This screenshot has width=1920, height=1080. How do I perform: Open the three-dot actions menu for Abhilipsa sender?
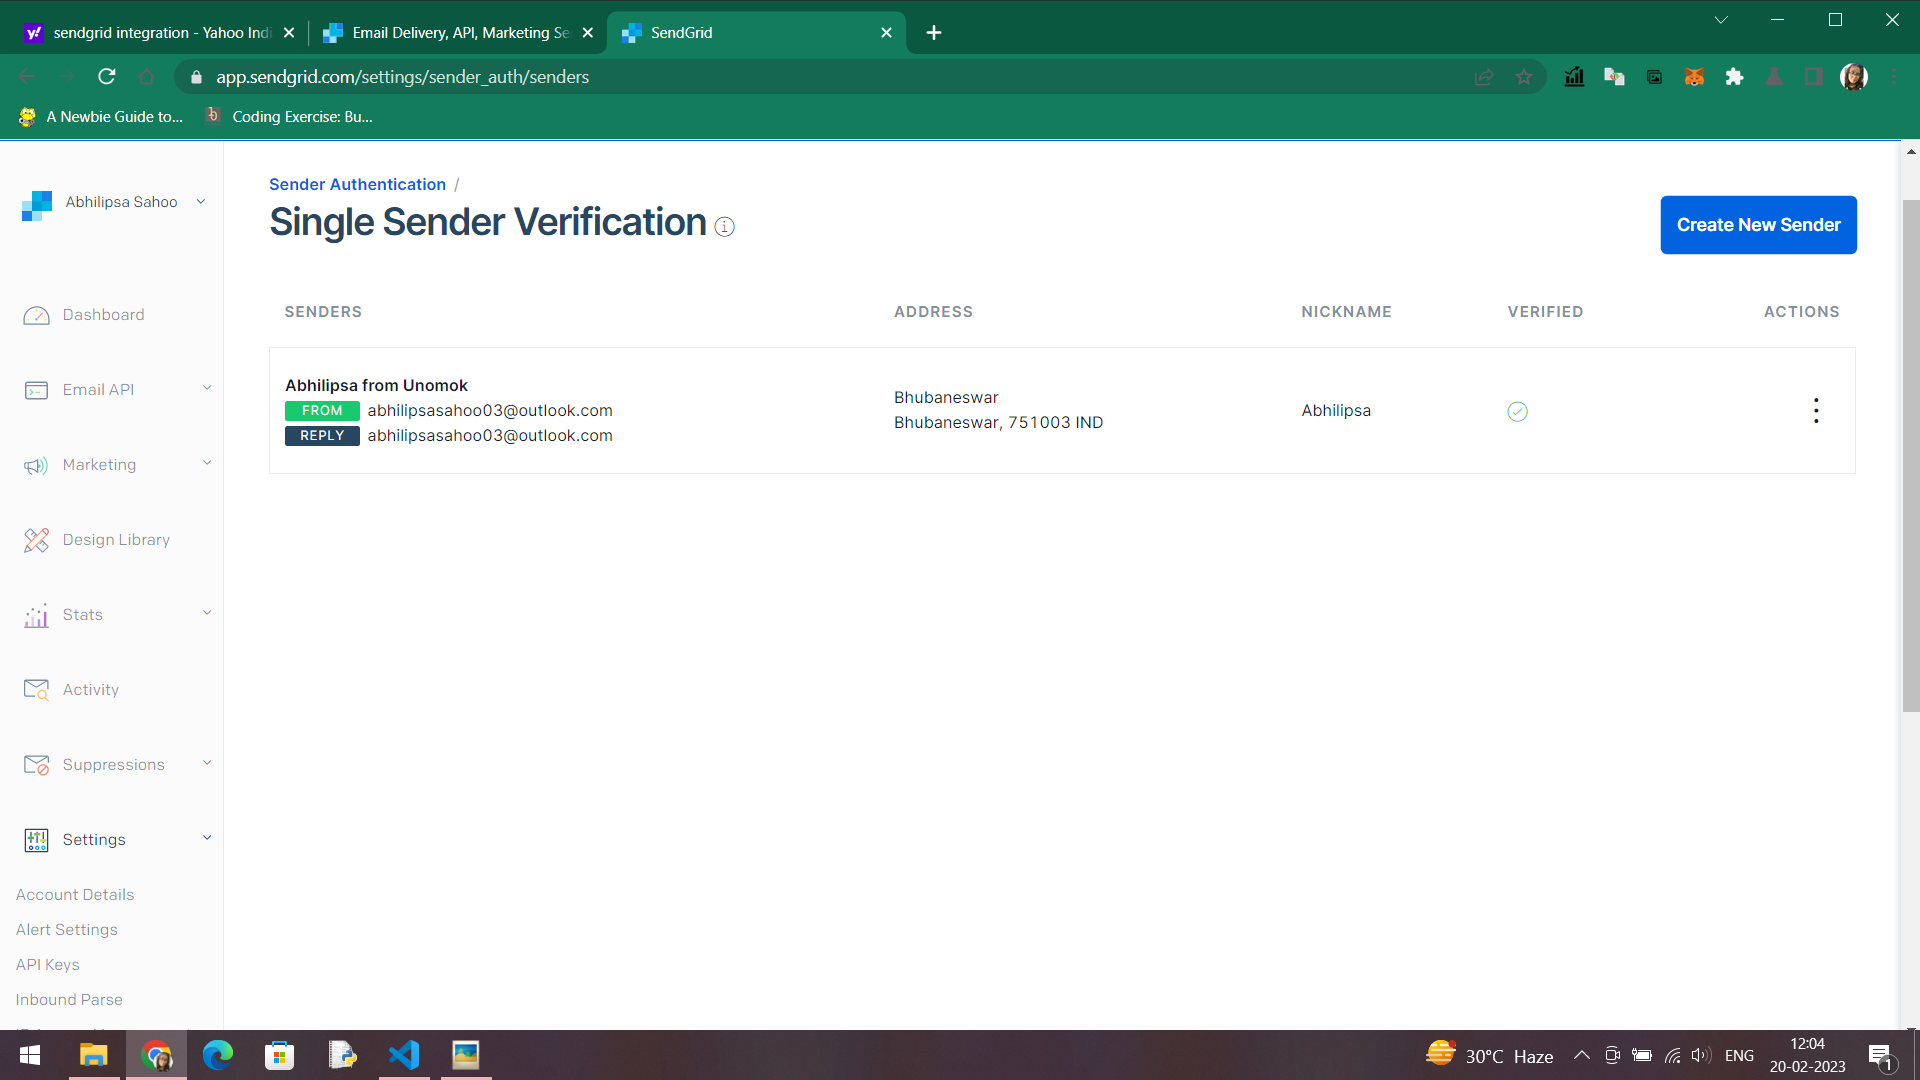tap(1816, 411)
